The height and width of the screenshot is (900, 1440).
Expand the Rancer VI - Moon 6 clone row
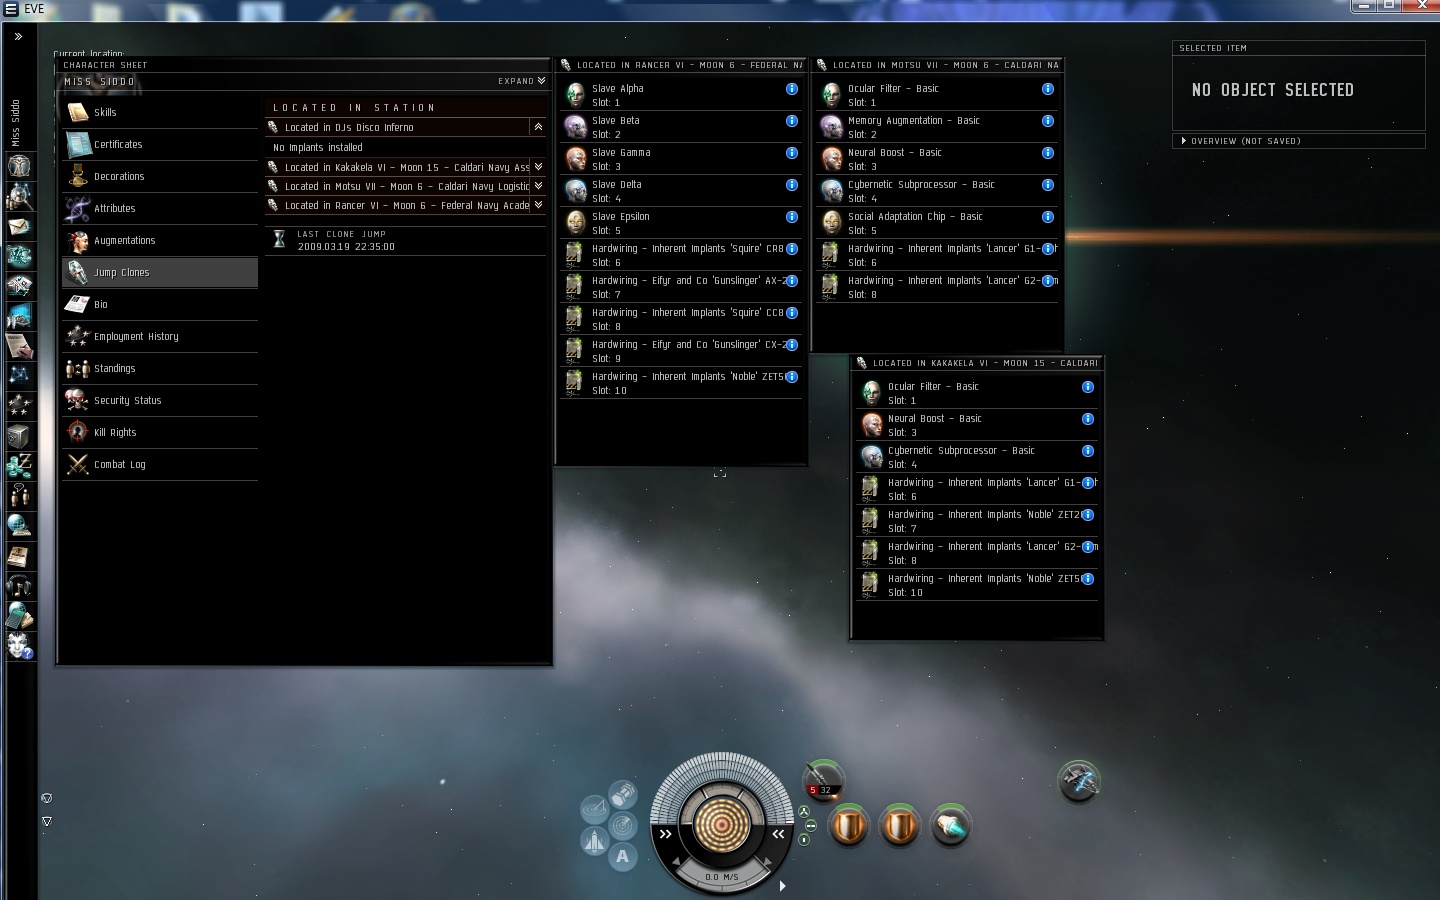click(x=538, y=205)
